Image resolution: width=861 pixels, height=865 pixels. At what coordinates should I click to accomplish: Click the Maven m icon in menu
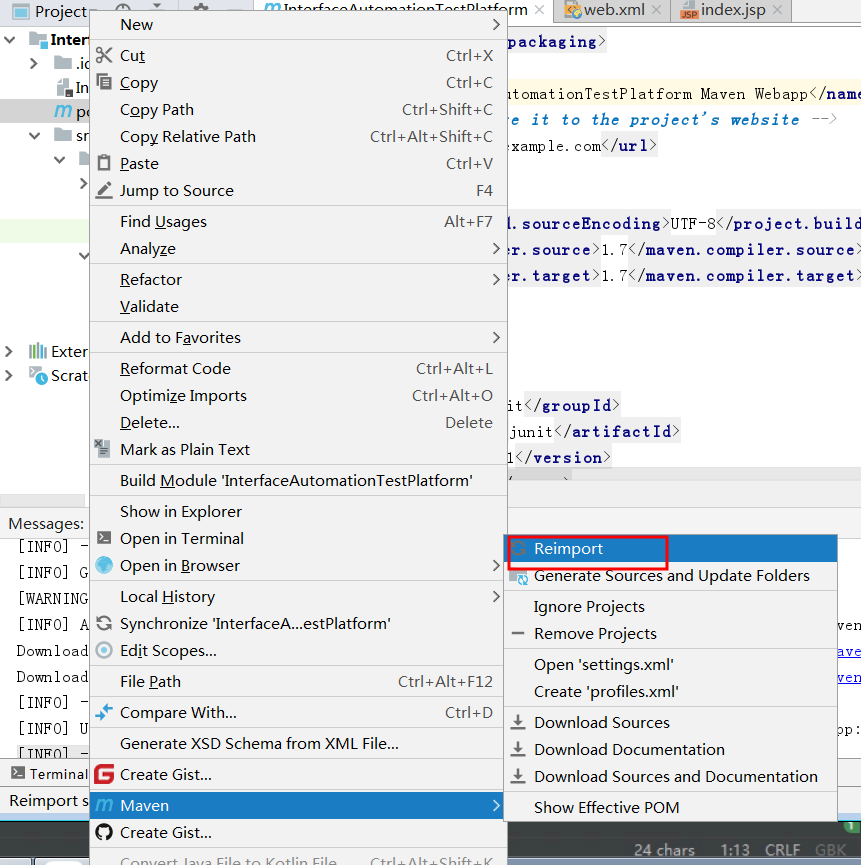[x=104, y=805]
